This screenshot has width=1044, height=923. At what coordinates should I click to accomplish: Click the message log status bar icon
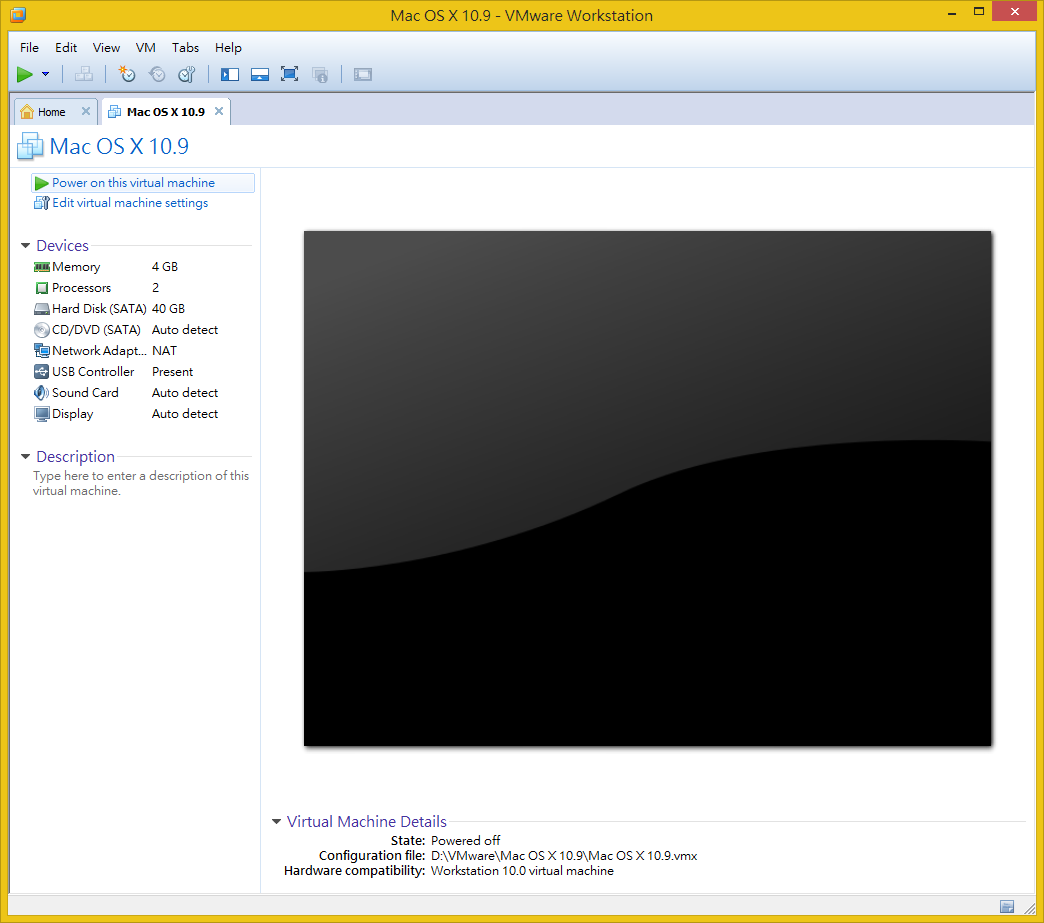click(1007, 906)
